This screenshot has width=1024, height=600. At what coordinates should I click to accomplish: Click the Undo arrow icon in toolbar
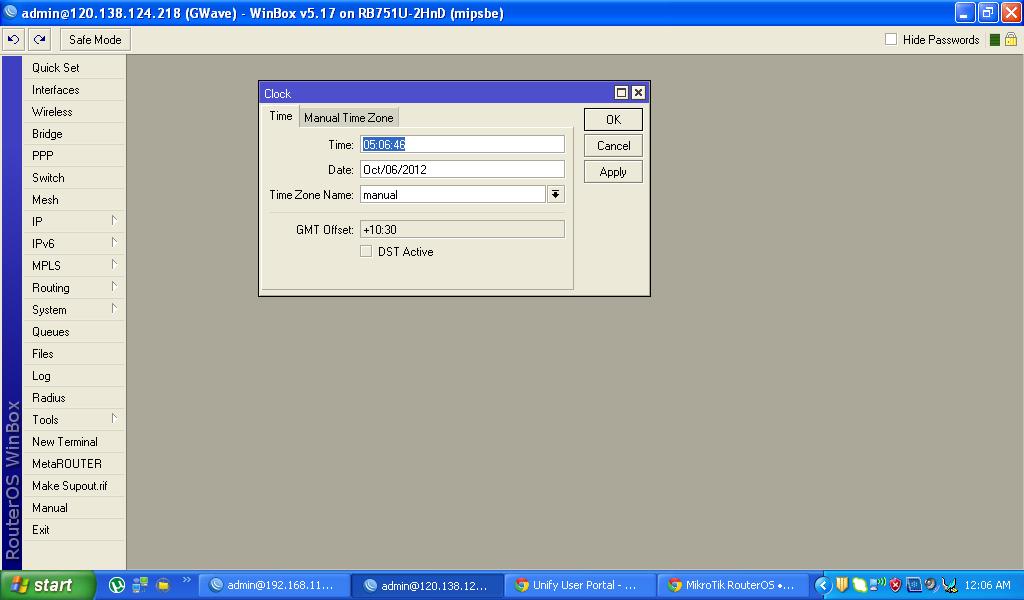pyautogui.click(x=13, y=40)
